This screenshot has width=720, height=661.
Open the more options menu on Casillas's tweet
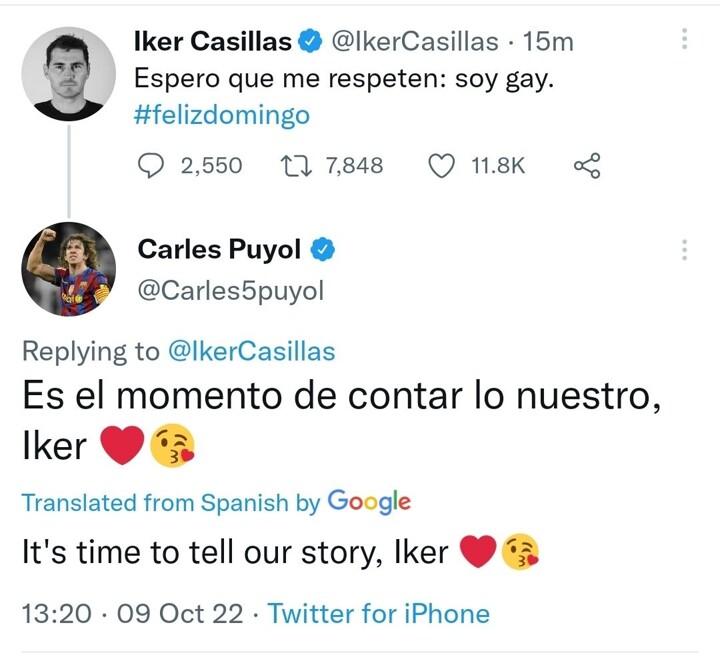tap(685, 40)
